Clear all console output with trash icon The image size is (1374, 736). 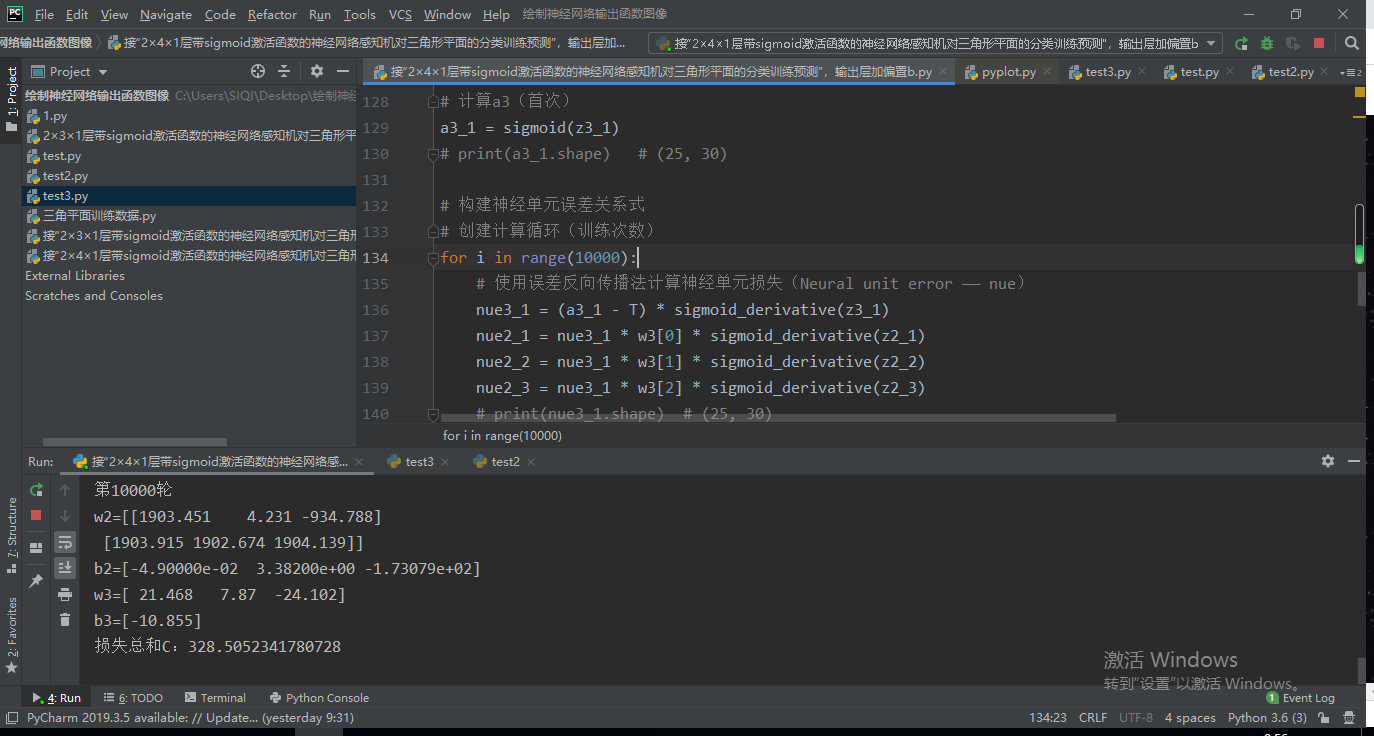(65, 620)
